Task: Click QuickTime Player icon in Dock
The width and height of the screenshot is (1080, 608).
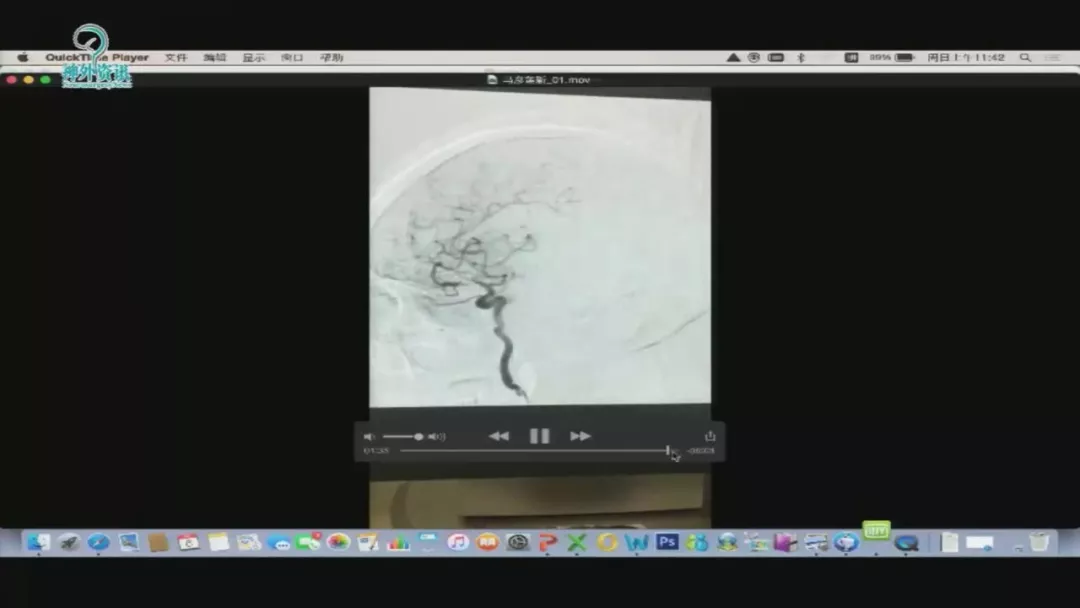Action: 906,543
